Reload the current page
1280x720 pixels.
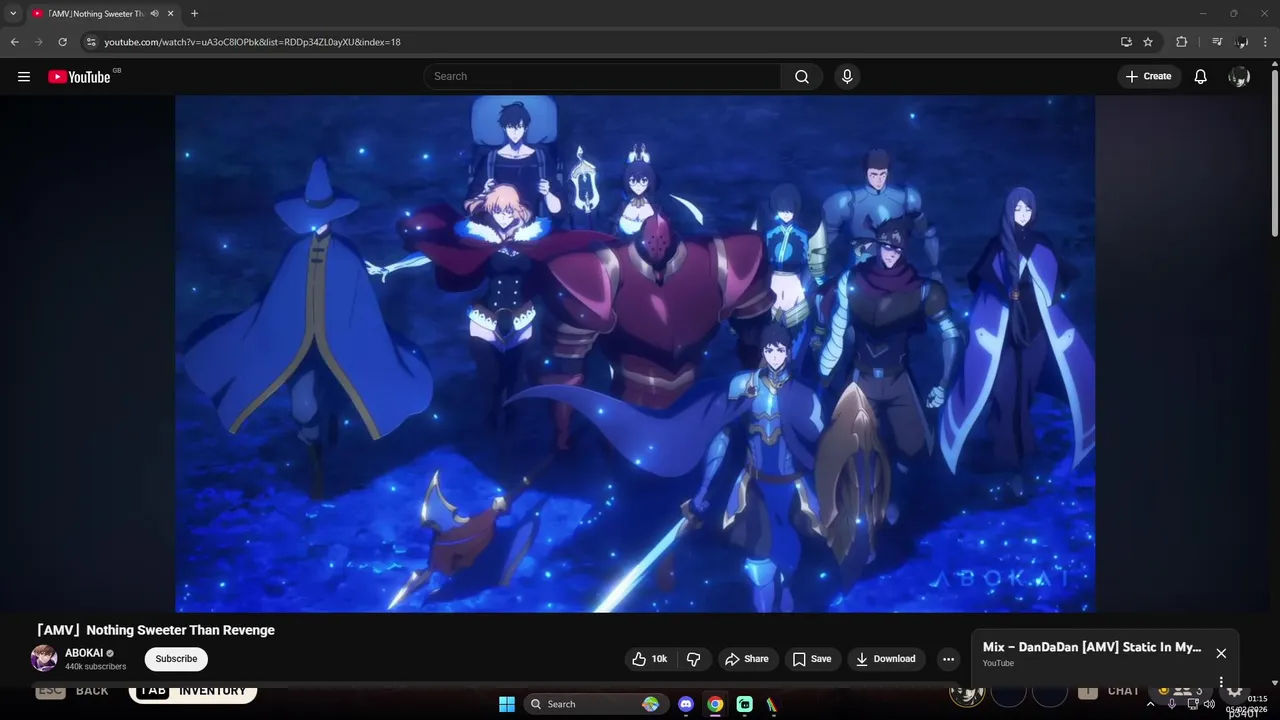click(x=62, y=42)
